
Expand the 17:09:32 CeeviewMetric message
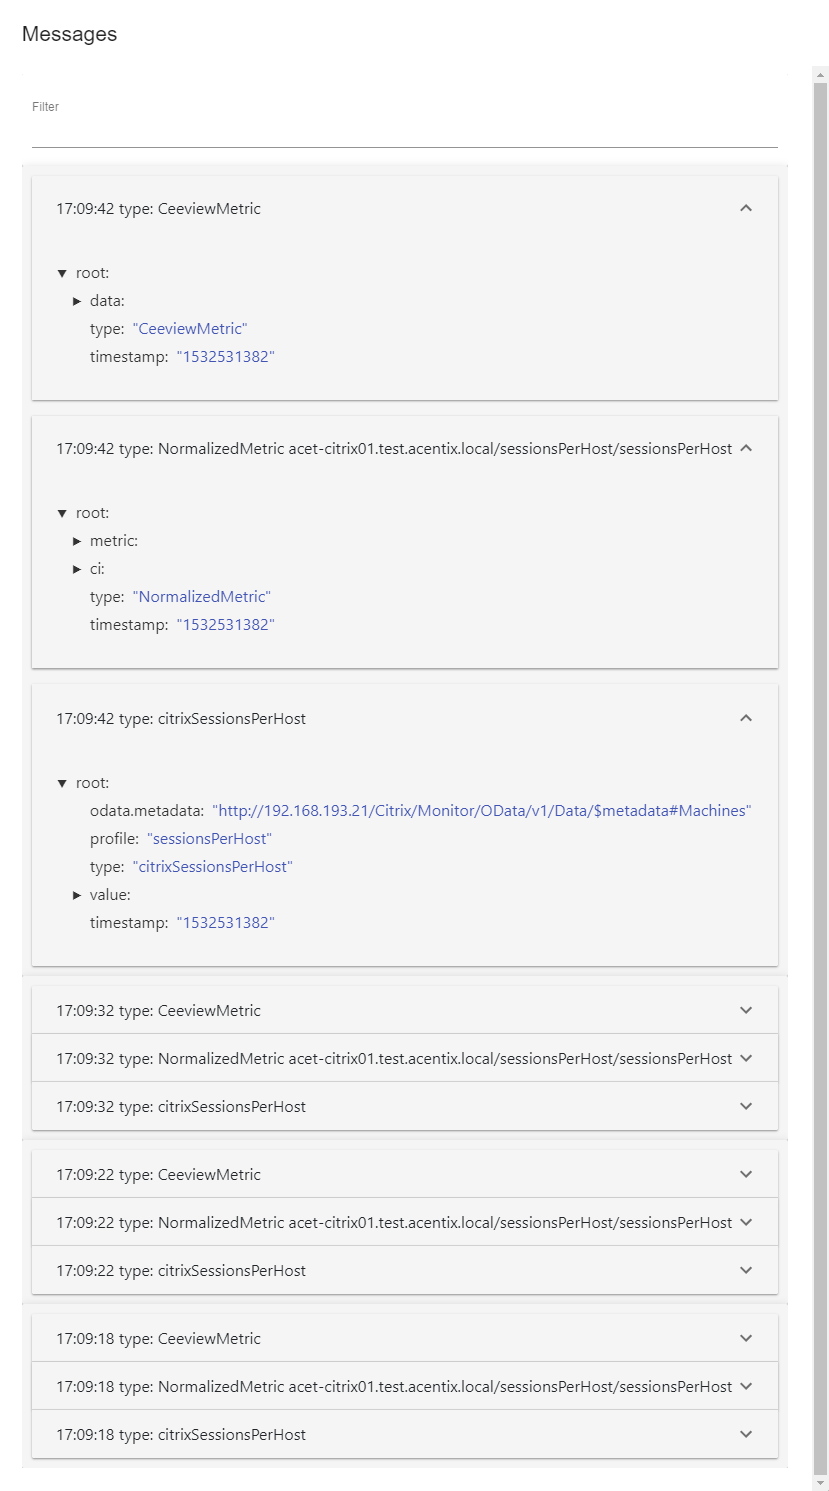tap(745, 1010)
